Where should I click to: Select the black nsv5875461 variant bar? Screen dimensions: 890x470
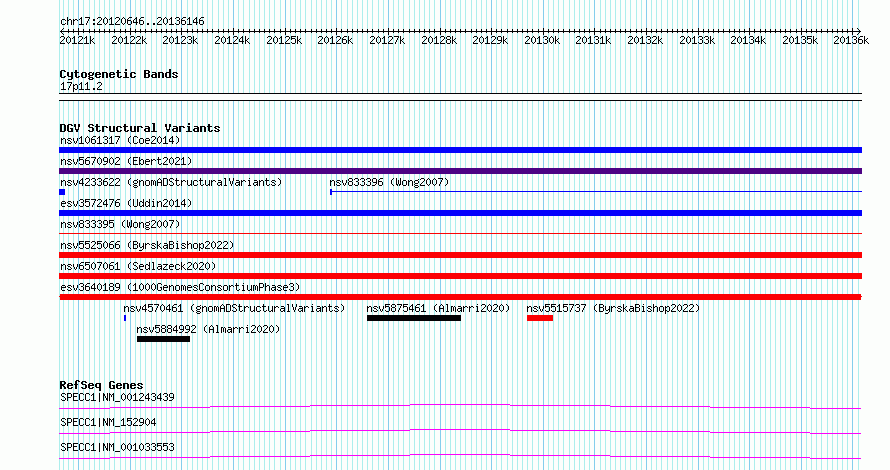click(414, 318)
